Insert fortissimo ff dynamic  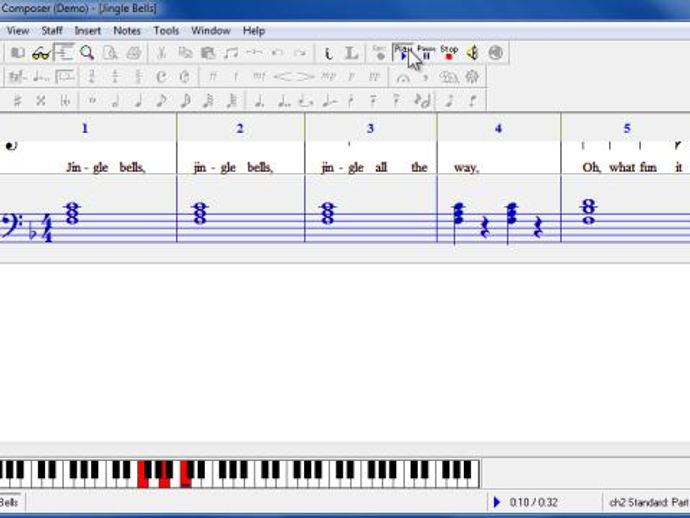213,77
